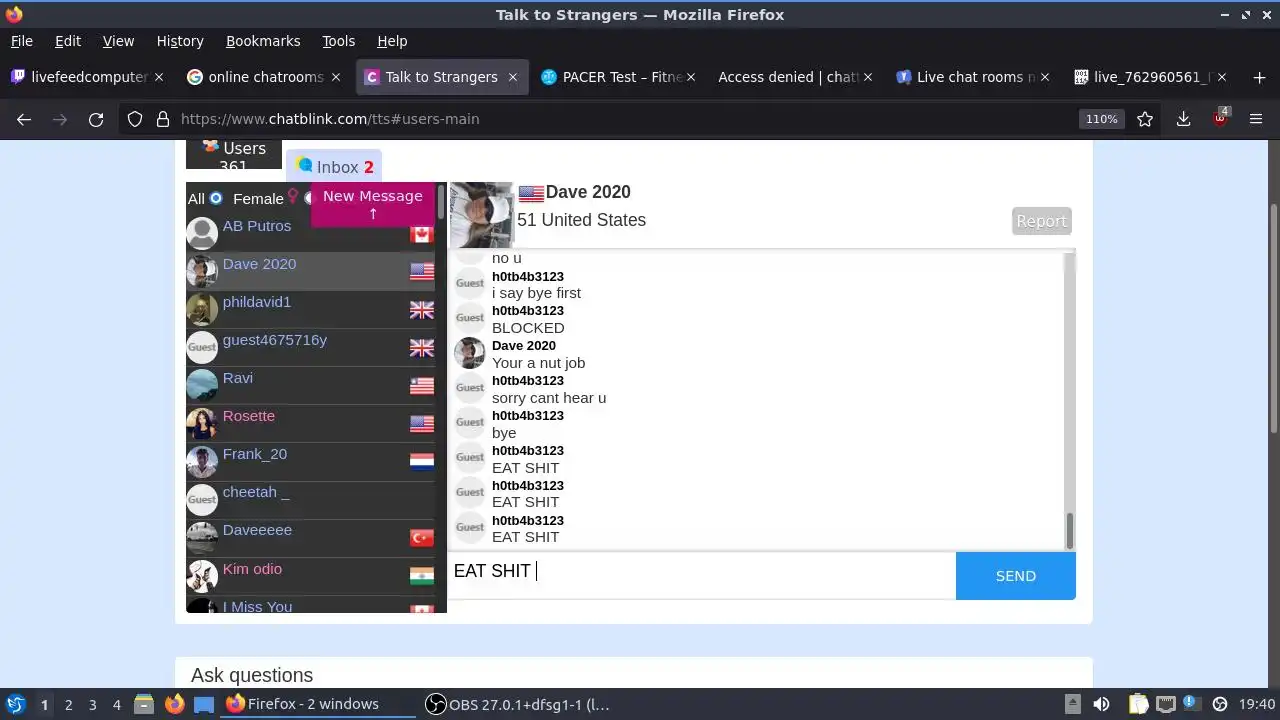Viewport: 1280px width, 720px height.
Task: Click the browser page vertical scrollbar
Action: click(x=1273, y=318)
